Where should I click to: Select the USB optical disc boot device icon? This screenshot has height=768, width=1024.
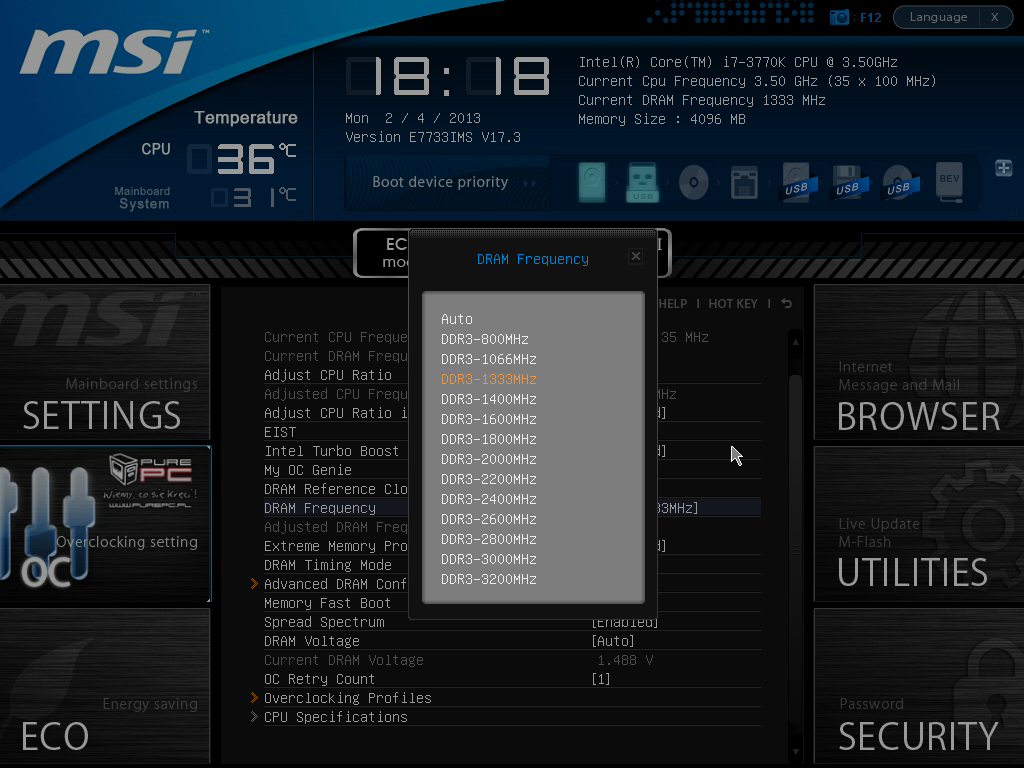tap(899, 182)
